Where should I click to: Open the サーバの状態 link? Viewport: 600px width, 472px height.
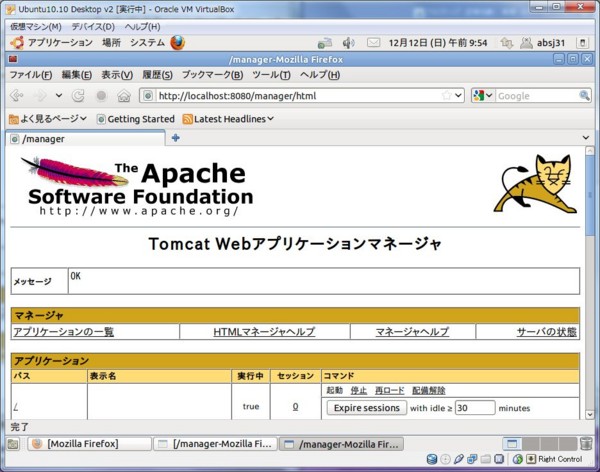coord(546,332)
